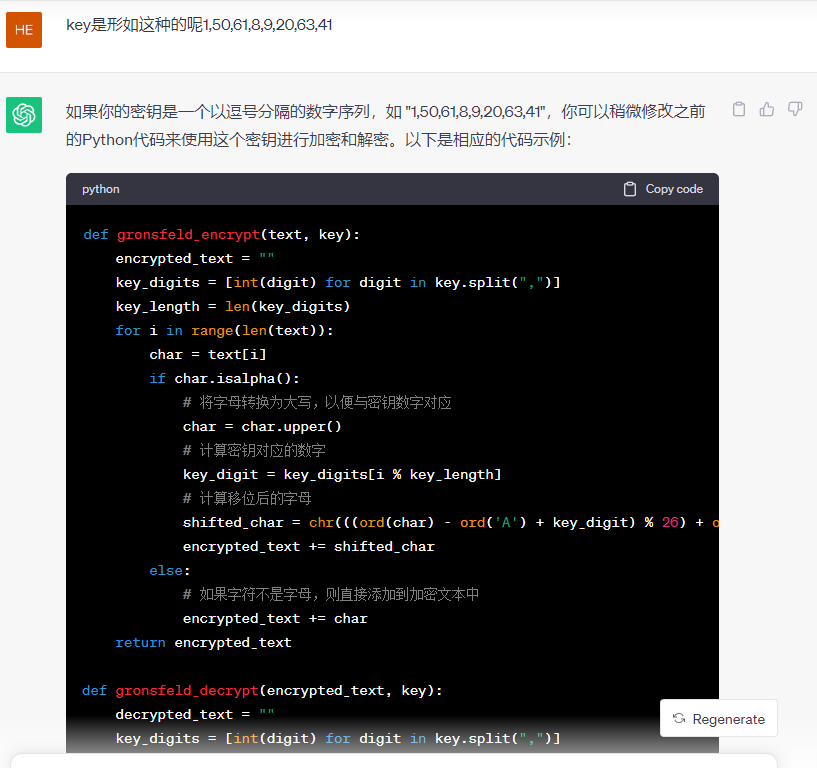Click the user message containing key numbers
Viewport: 817px width, 768px height.
click(199, 25)
